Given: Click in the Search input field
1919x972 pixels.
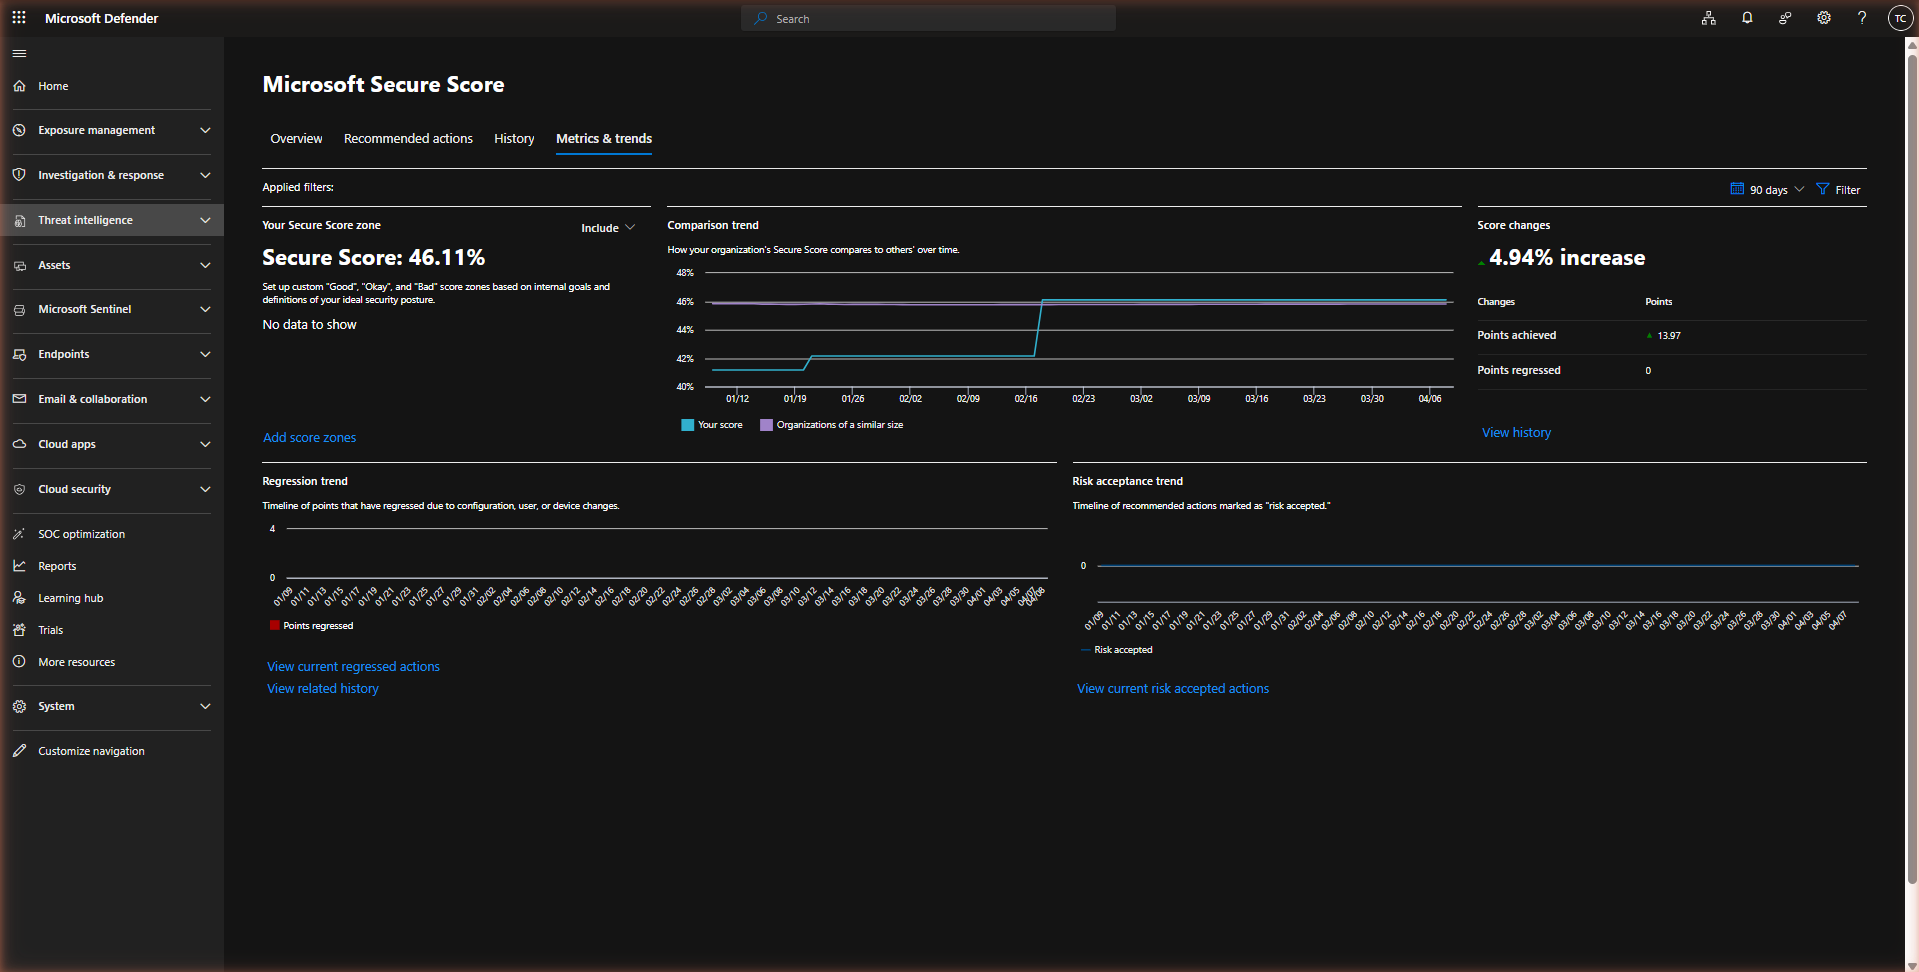Looking at the screenshot, I should 928,18.
